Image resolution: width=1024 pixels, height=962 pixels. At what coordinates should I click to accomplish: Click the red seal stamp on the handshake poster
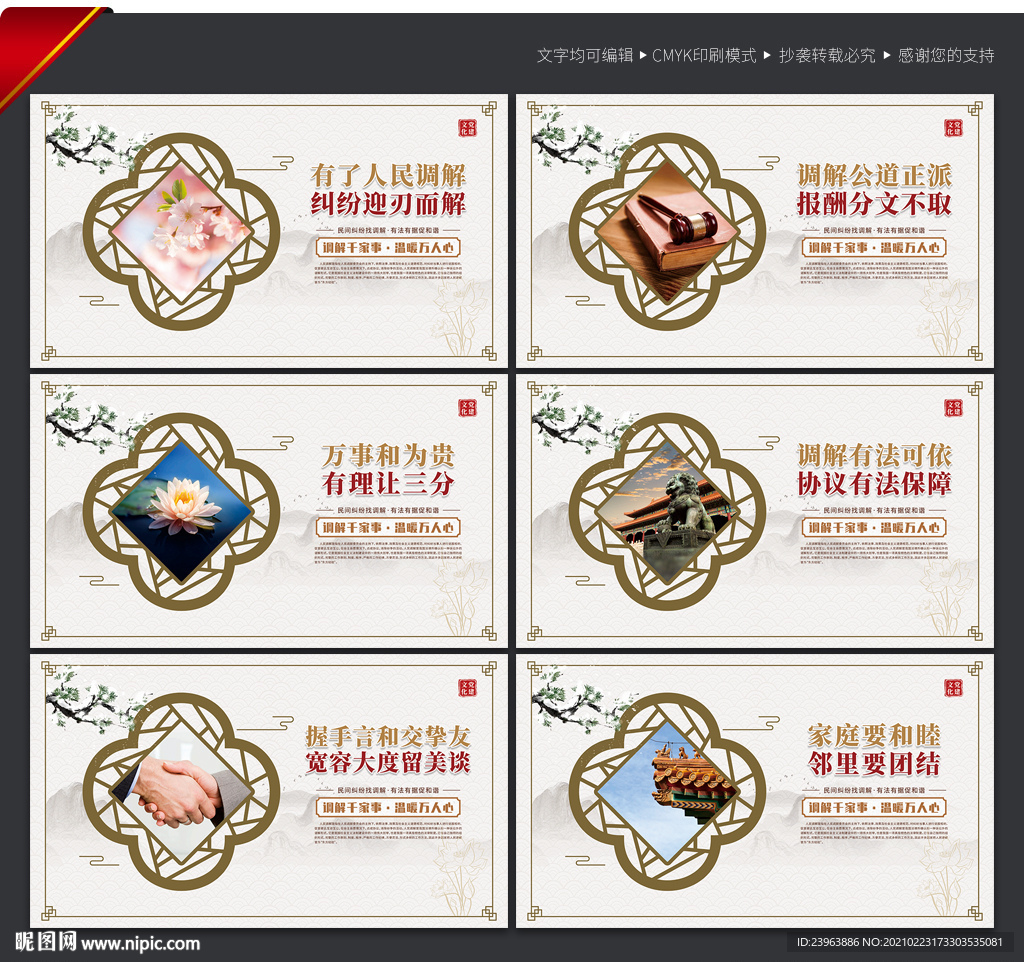point(468,687)
